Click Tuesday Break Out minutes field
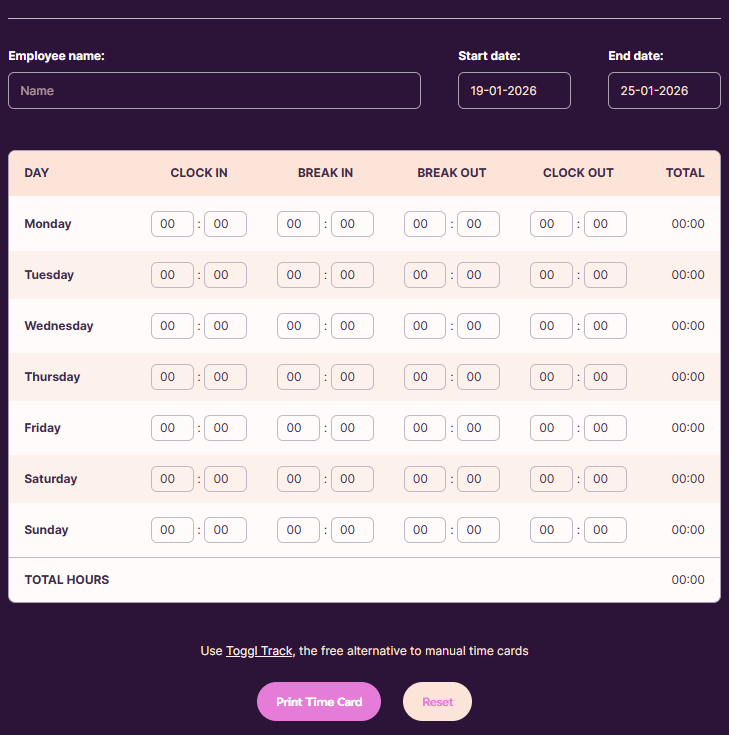 [x=478, y=275]
